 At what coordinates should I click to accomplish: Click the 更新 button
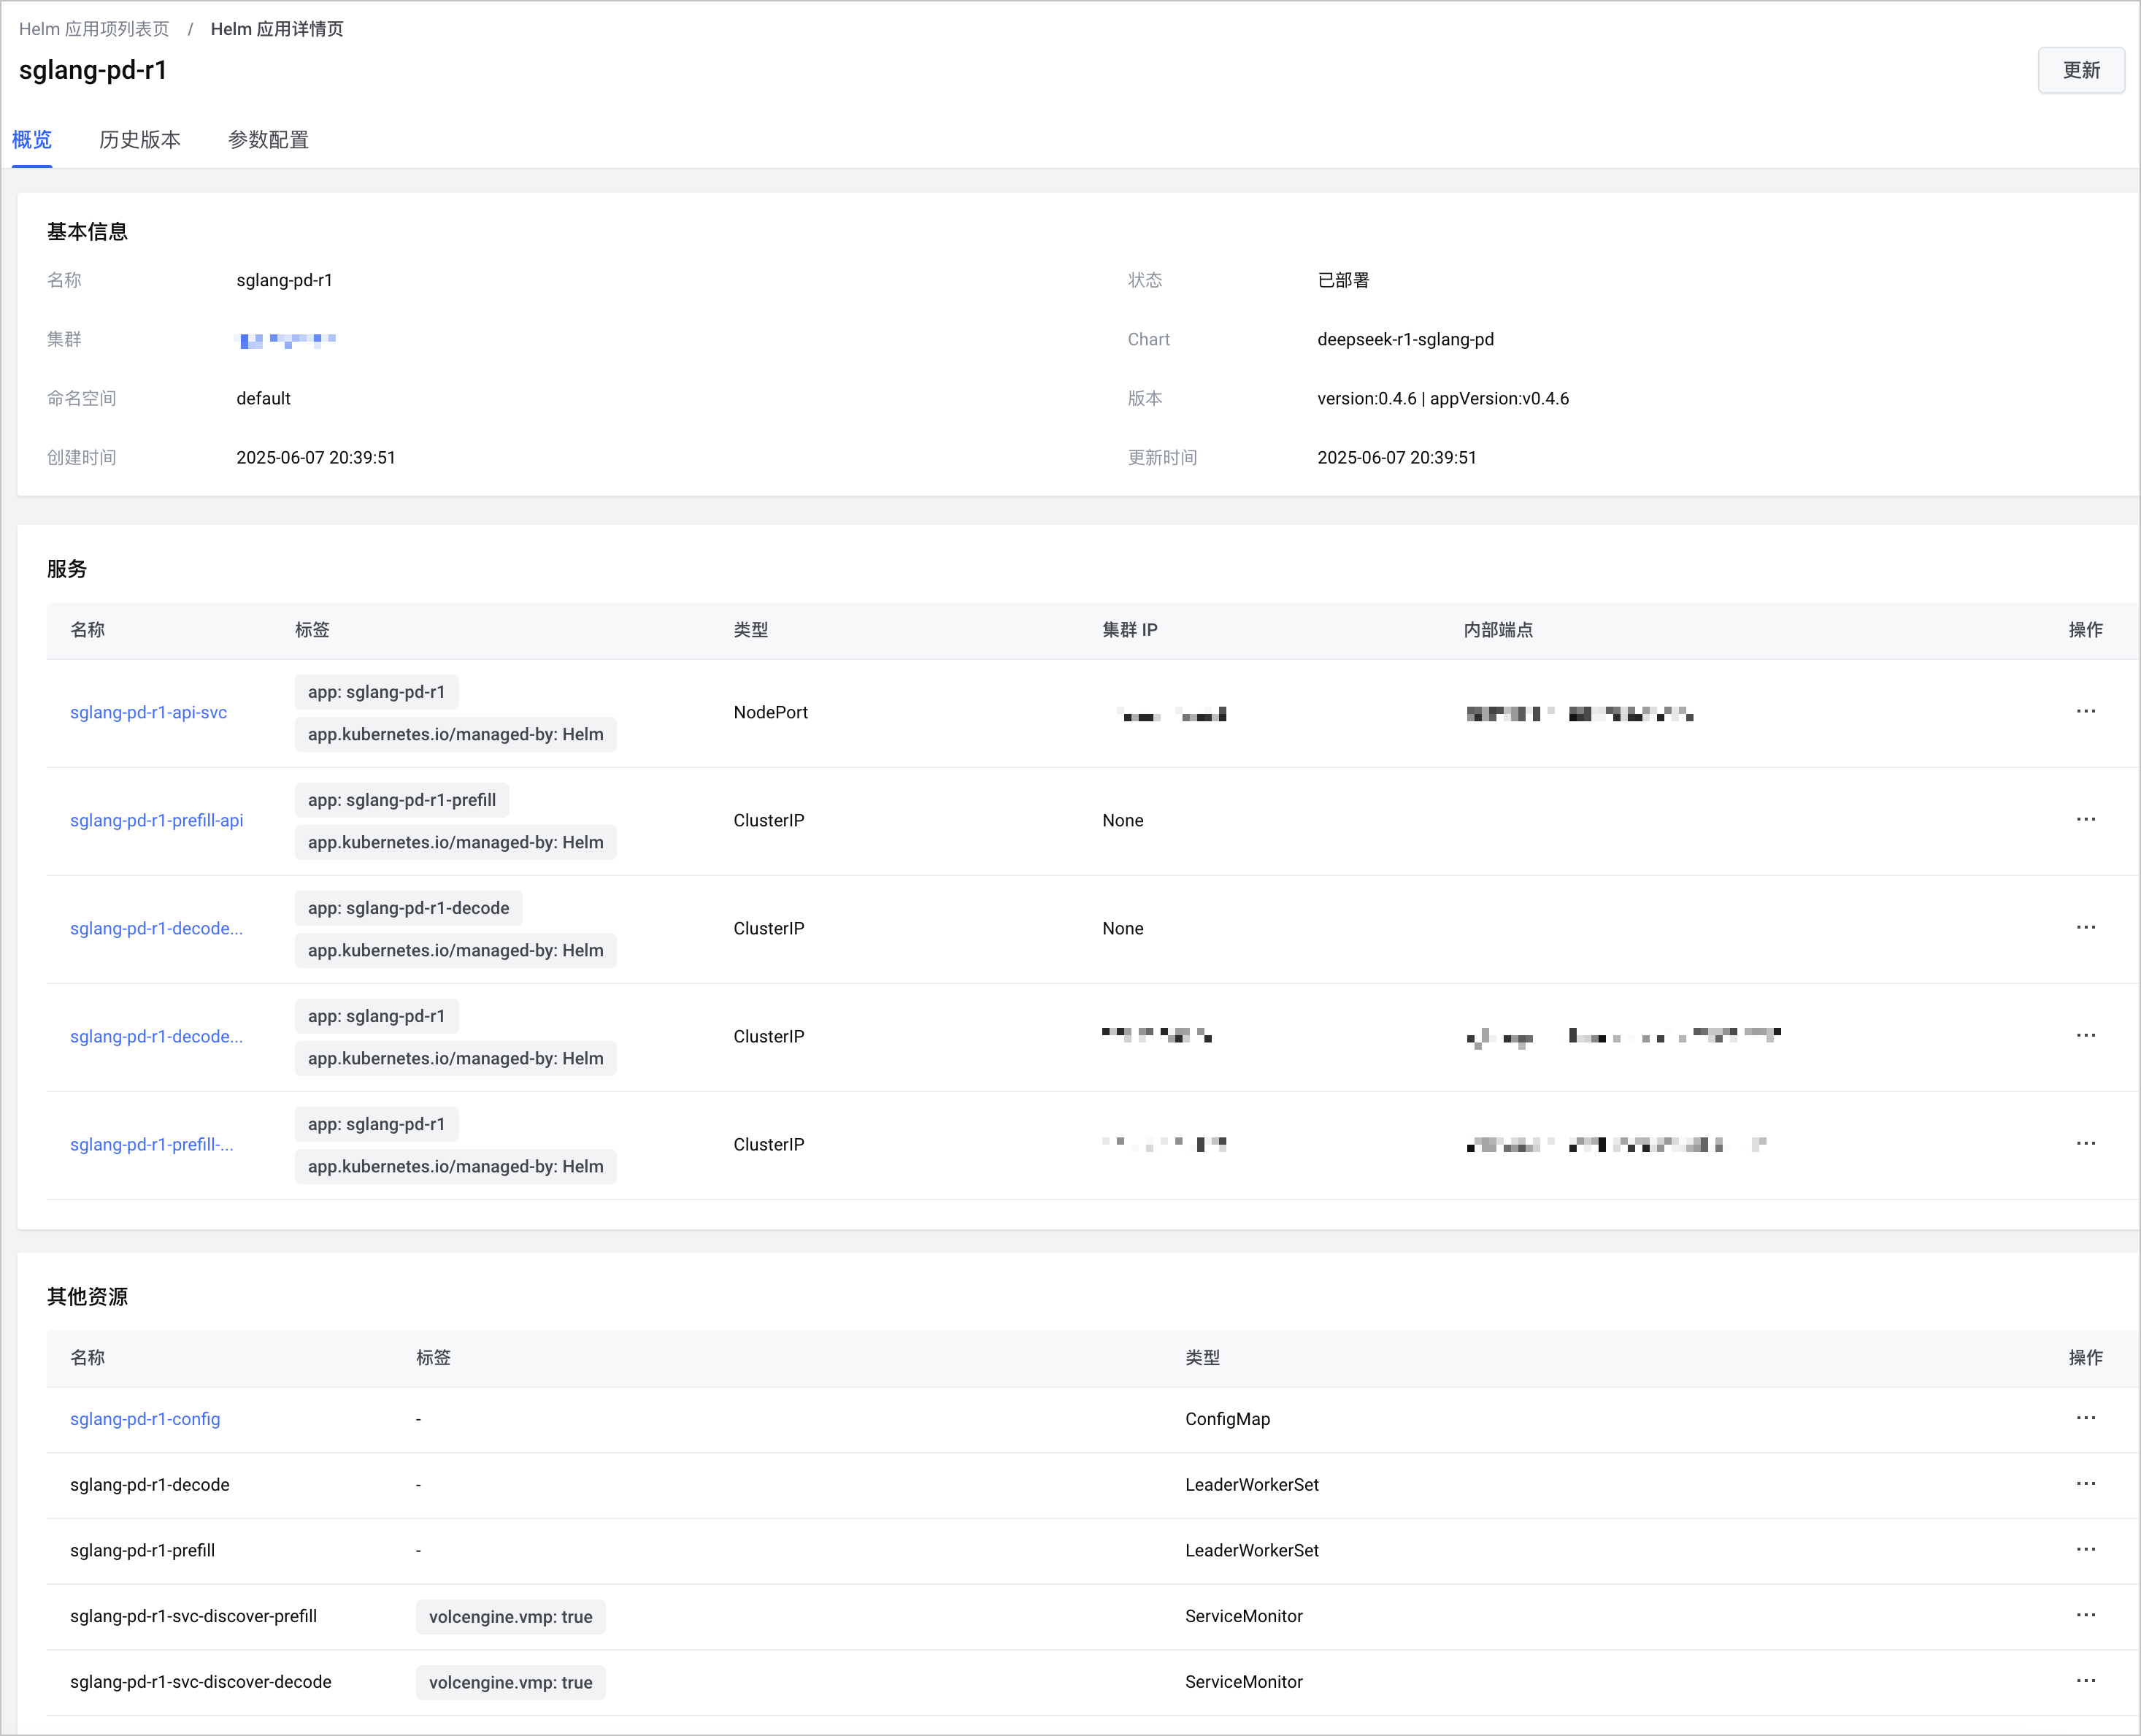(2081, 70)
